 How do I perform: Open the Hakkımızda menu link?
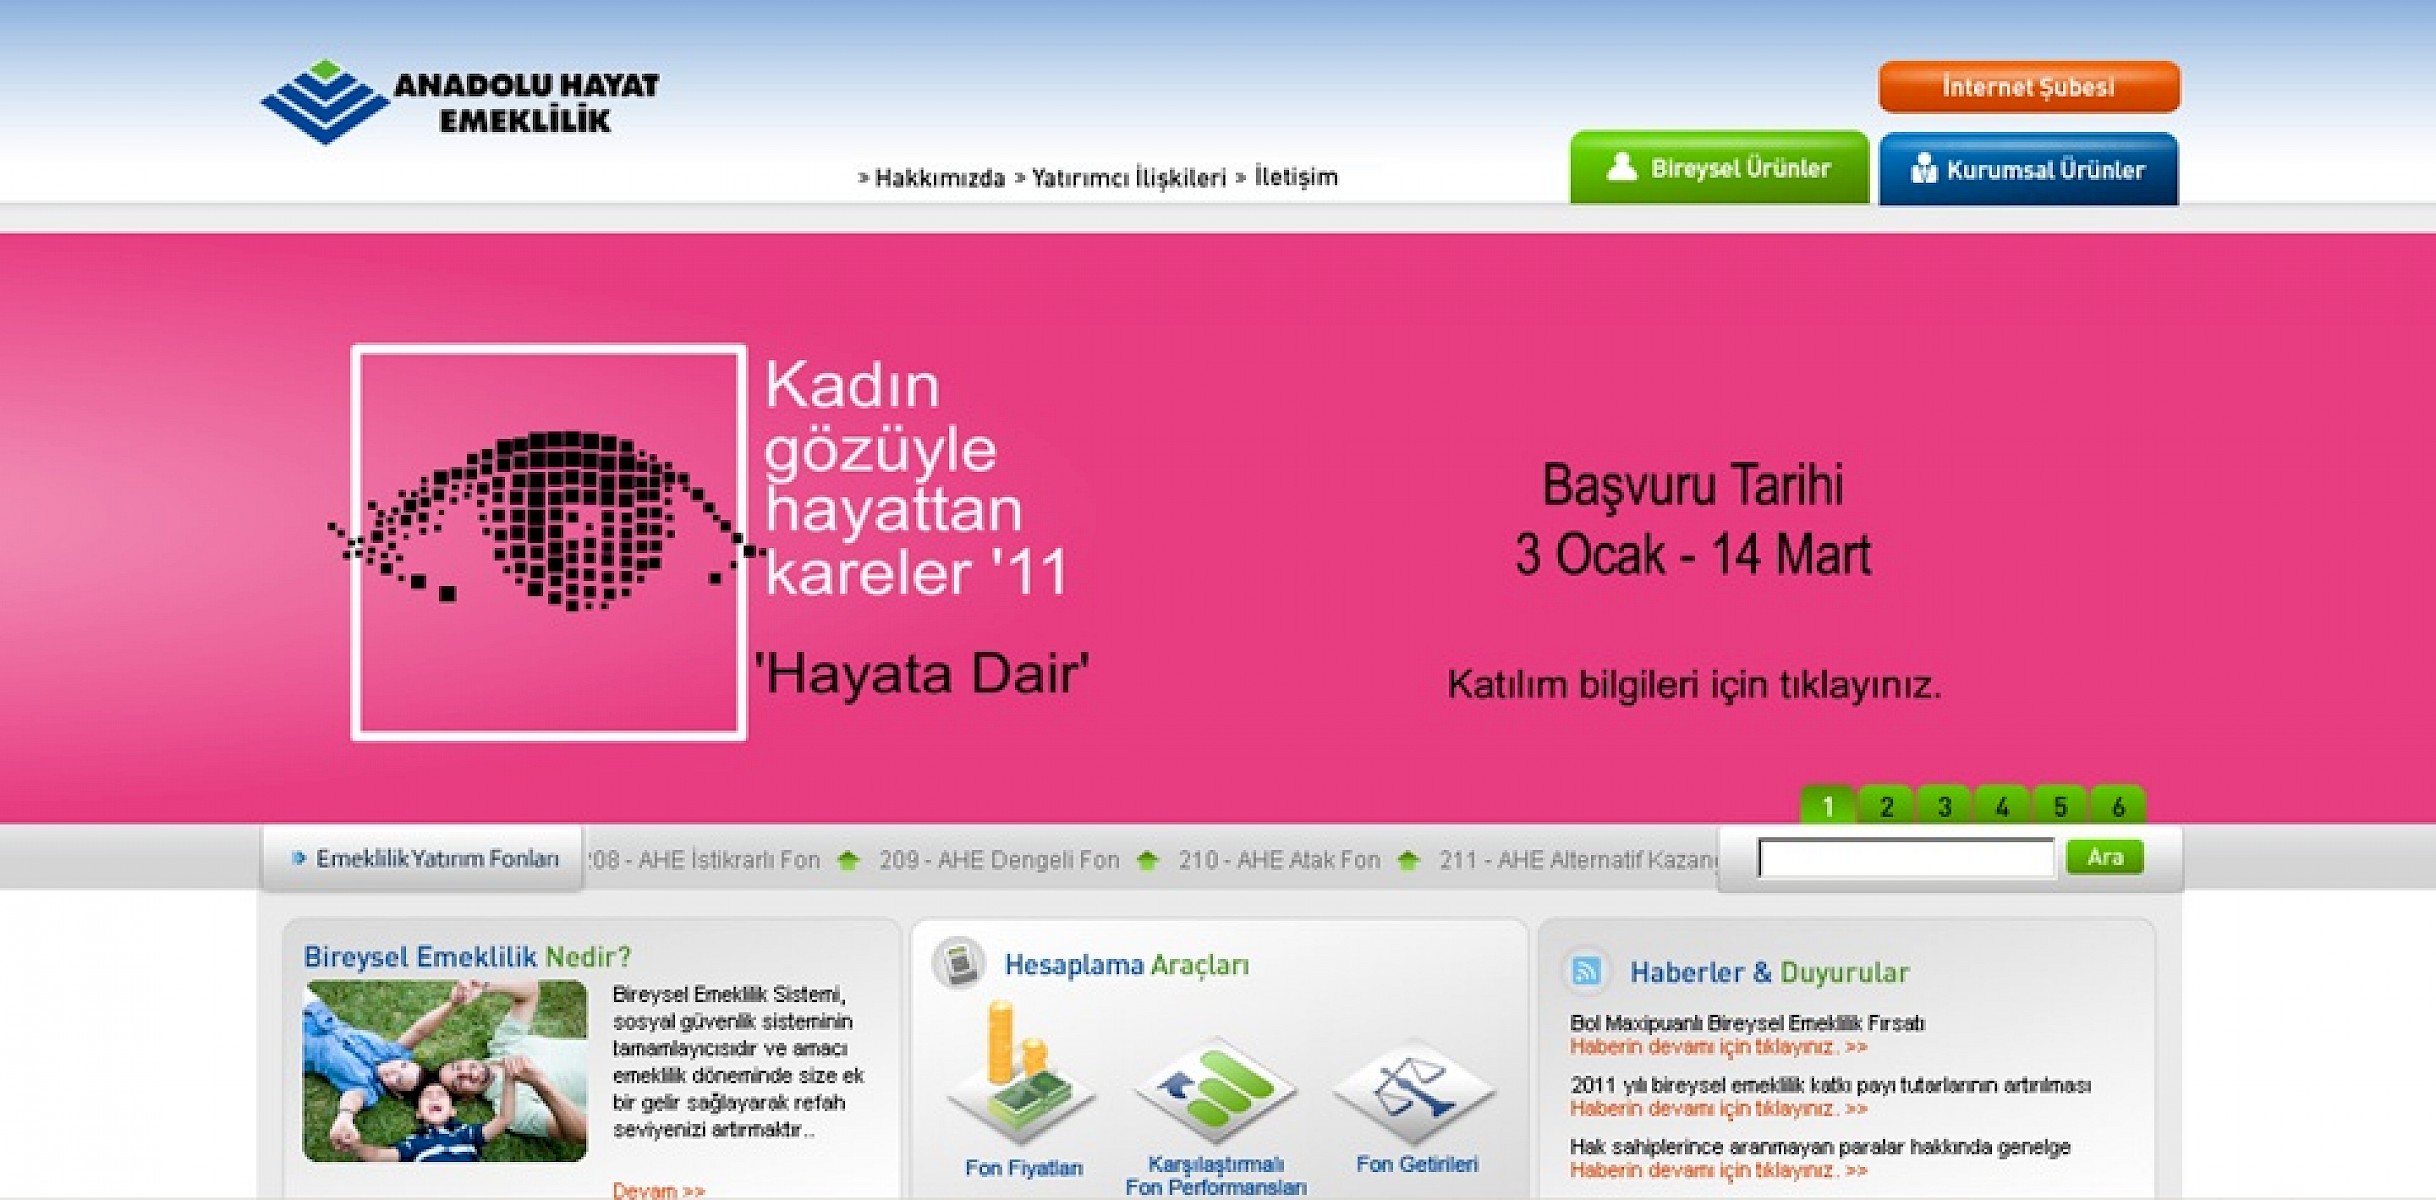[x=938, y=178]
